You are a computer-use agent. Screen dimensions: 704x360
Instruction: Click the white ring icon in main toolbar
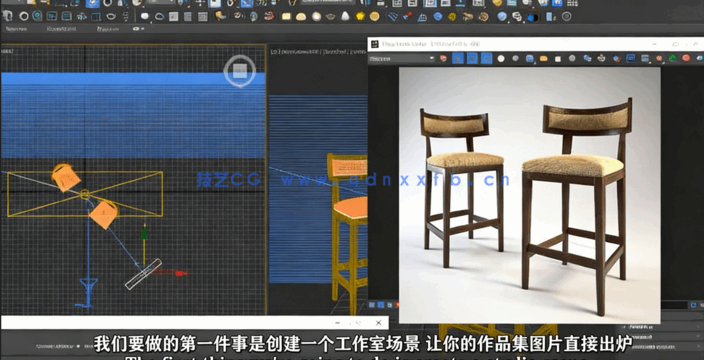(x=23, y=17)
